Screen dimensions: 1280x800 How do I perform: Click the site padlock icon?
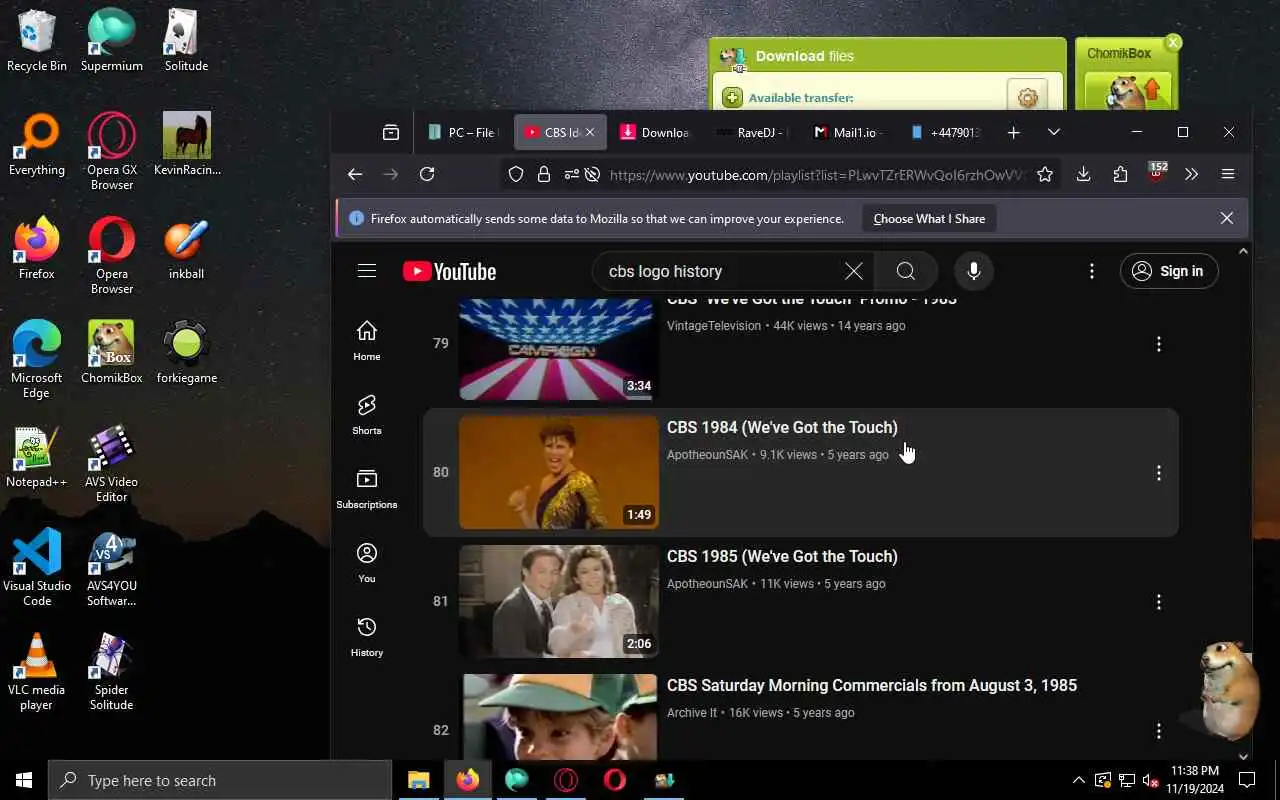click(x=543, y=174)
